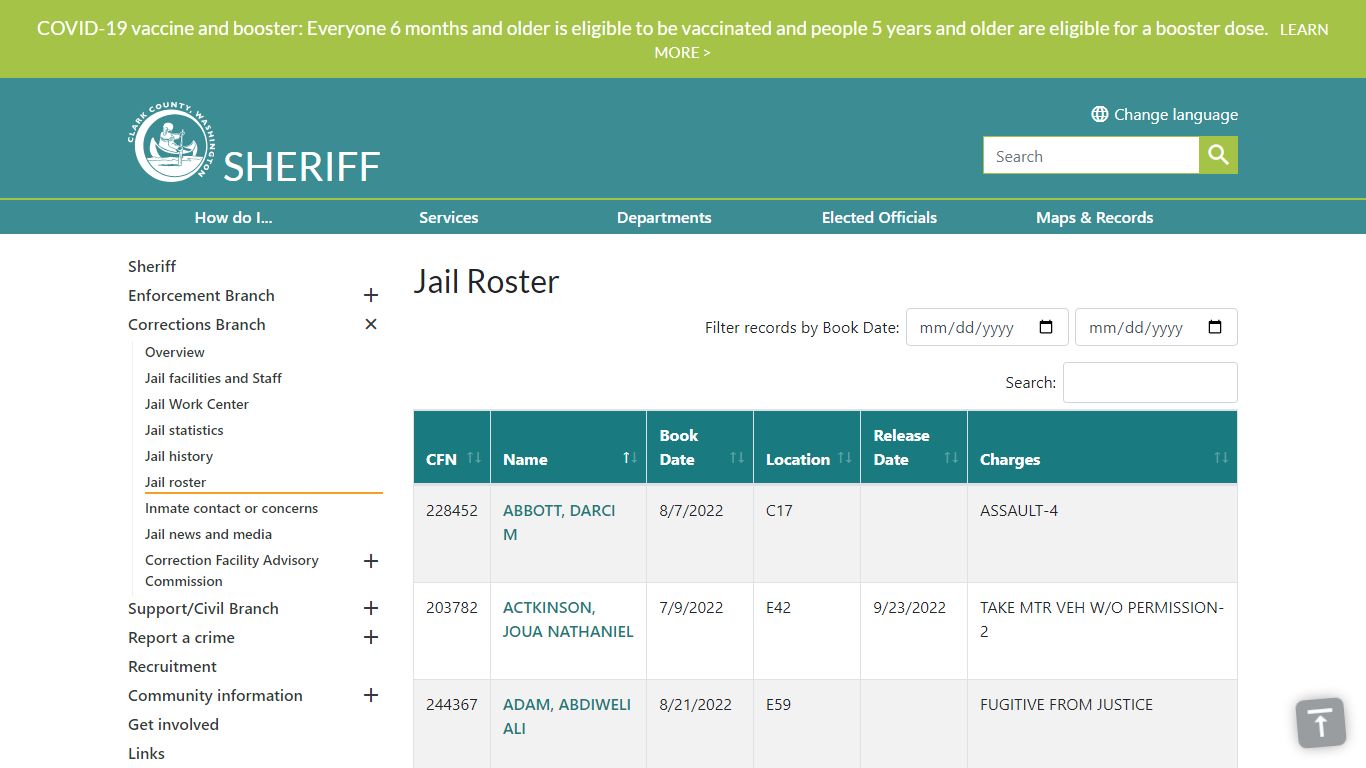Go to Sheriff sidebar link

point(152,266)
